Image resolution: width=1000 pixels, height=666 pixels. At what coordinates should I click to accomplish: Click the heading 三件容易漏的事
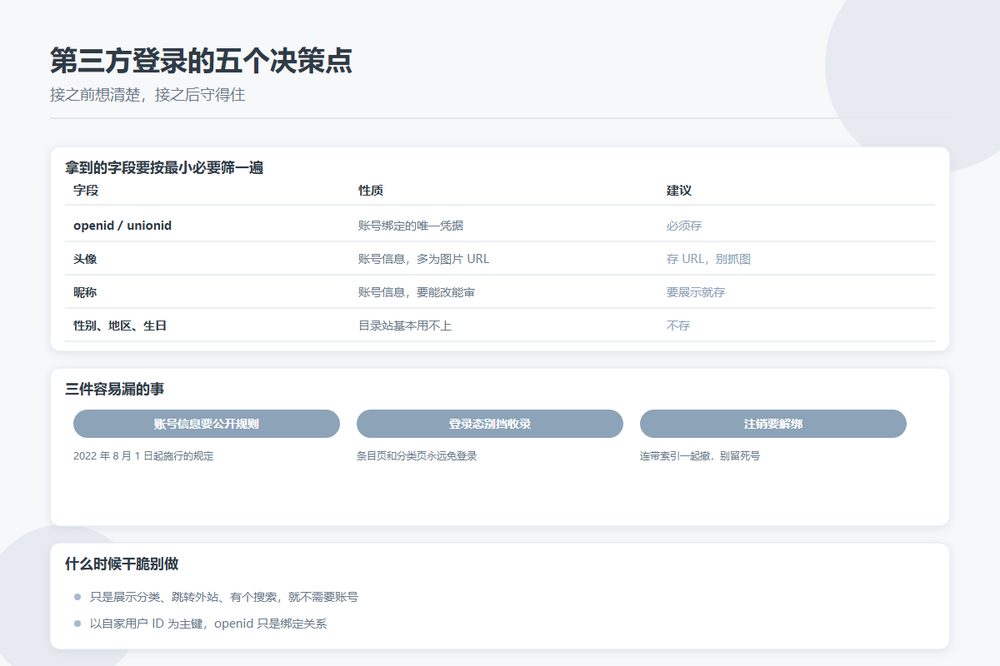(x=115, y=388)
